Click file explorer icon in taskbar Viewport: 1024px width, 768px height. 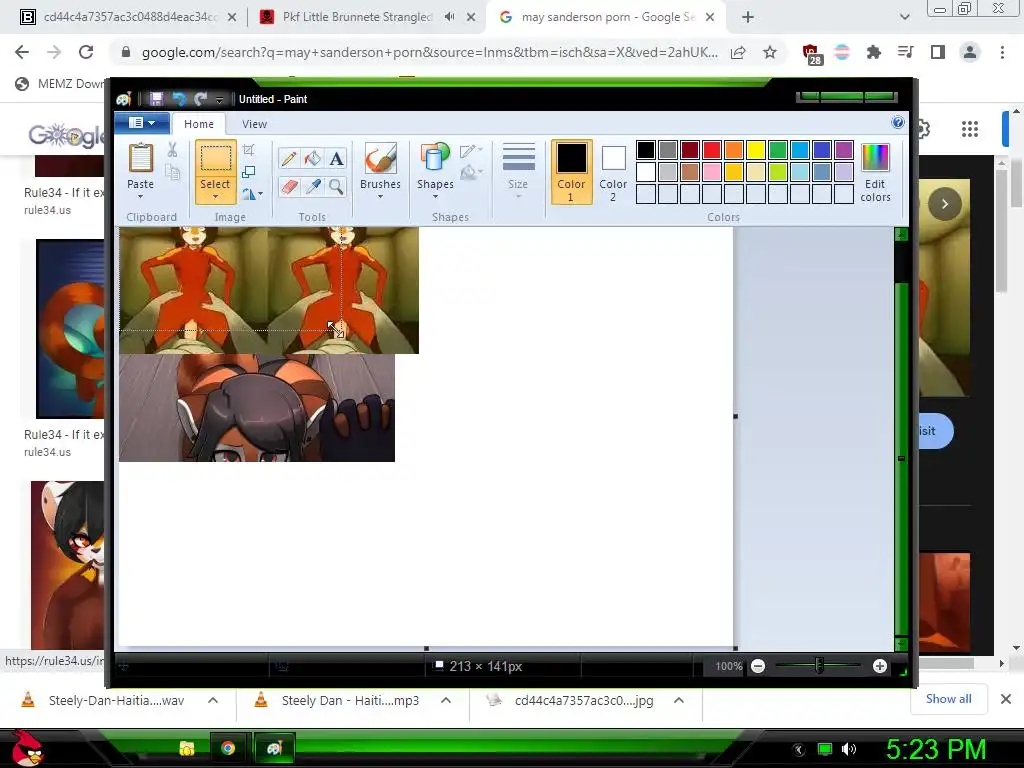tap(187, 748)
